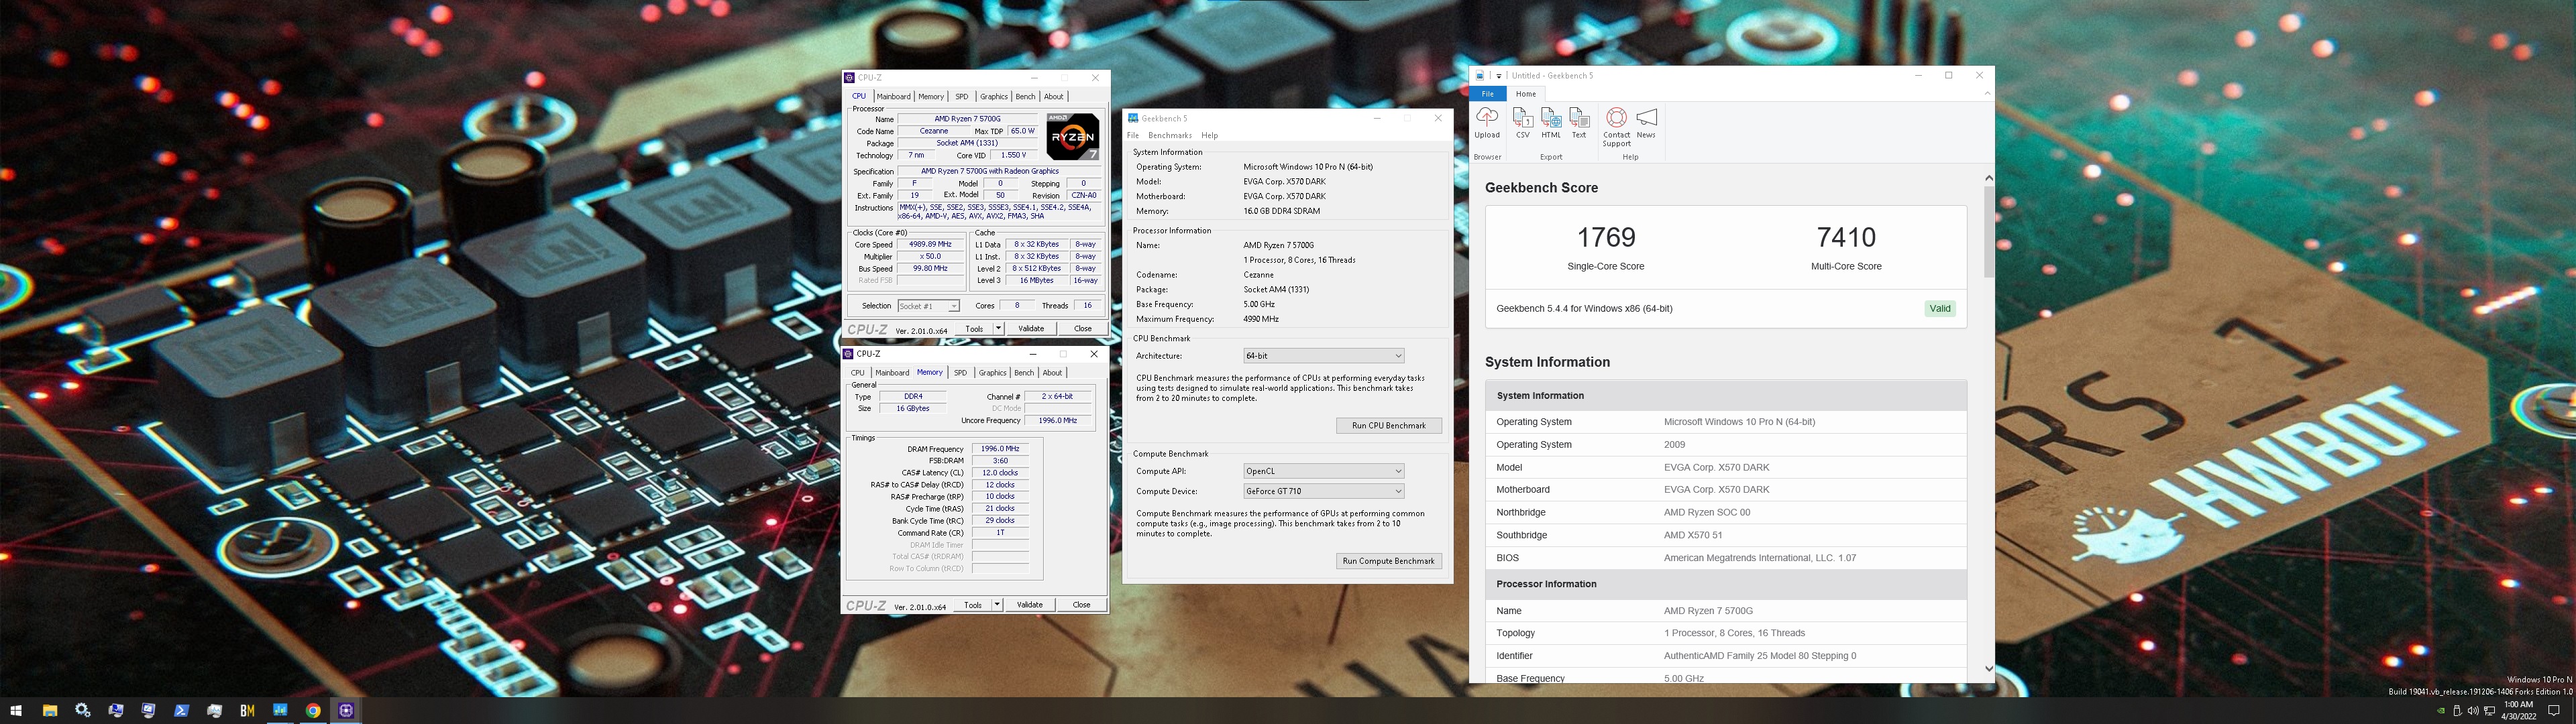Click scrollbar down arrow in Geekbench results
The width and height of the screenshot is (2576, 724).
tap(1988, 669)
